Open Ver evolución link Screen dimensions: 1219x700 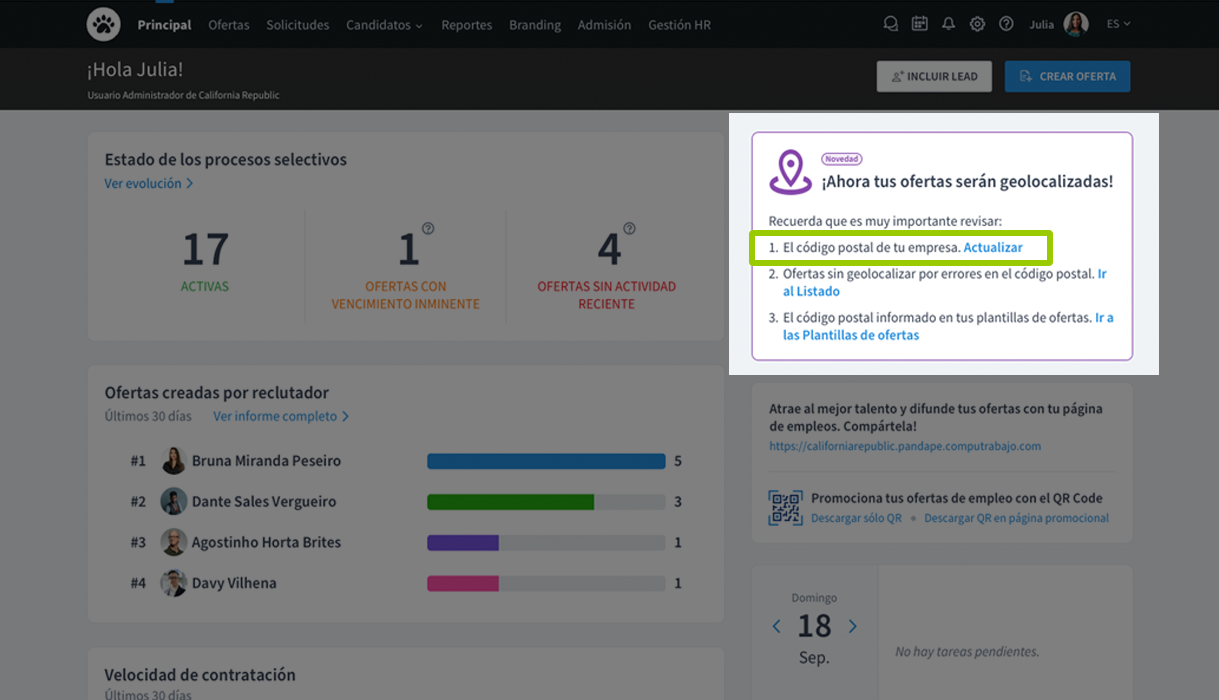(x=148, y=184)
